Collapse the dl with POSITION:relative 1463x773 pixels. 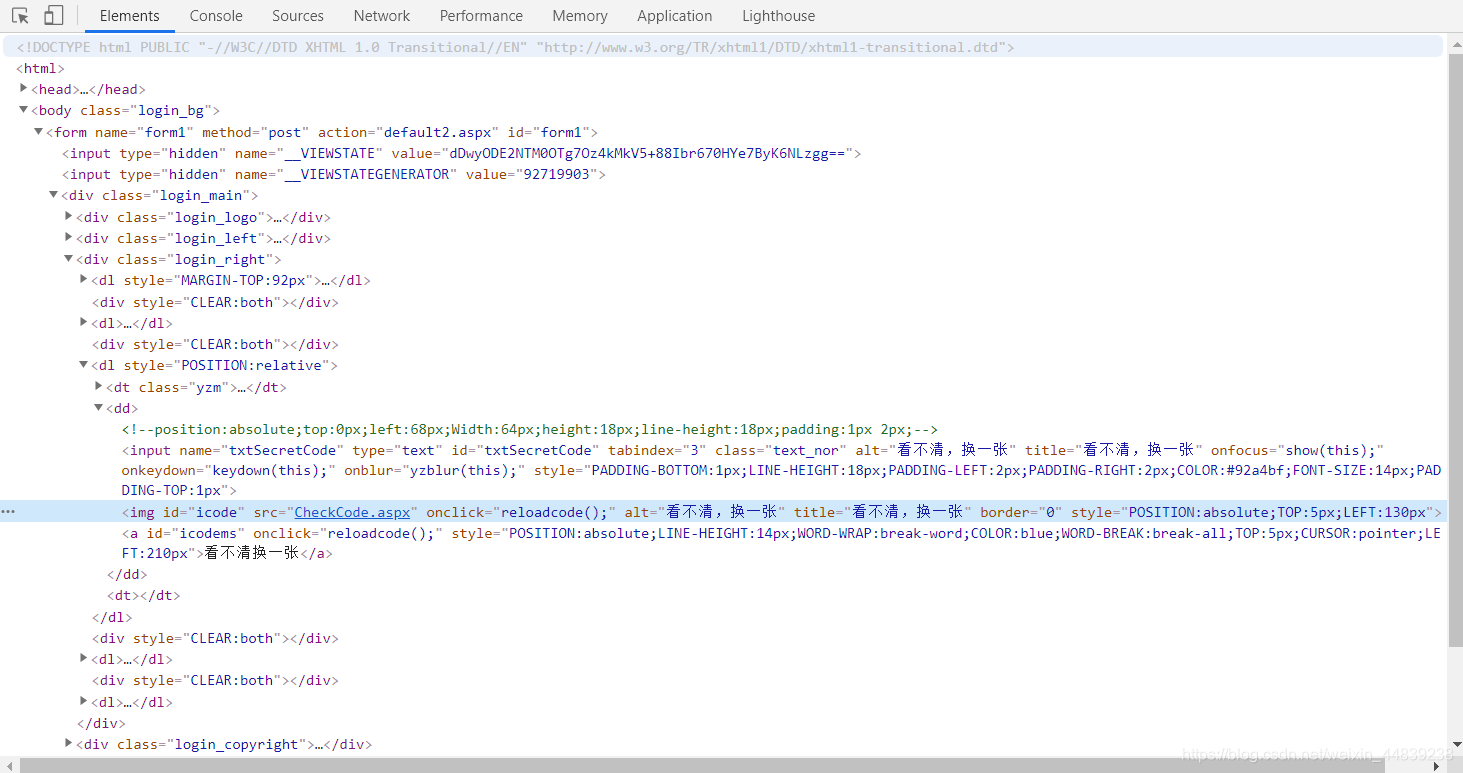[84, 365]
